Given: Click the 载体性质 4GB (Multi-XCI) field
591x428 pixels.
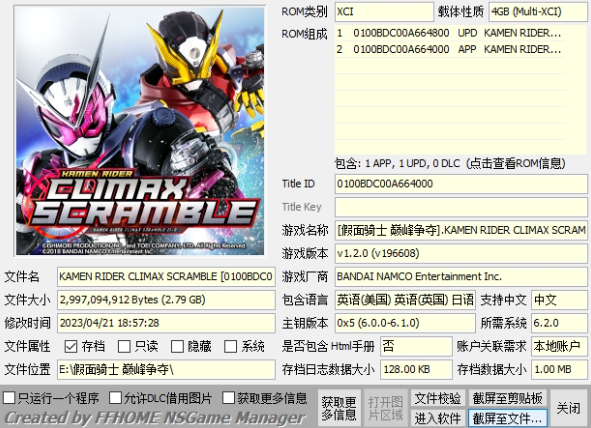Looking at the screenshot, I should (538, 12).
